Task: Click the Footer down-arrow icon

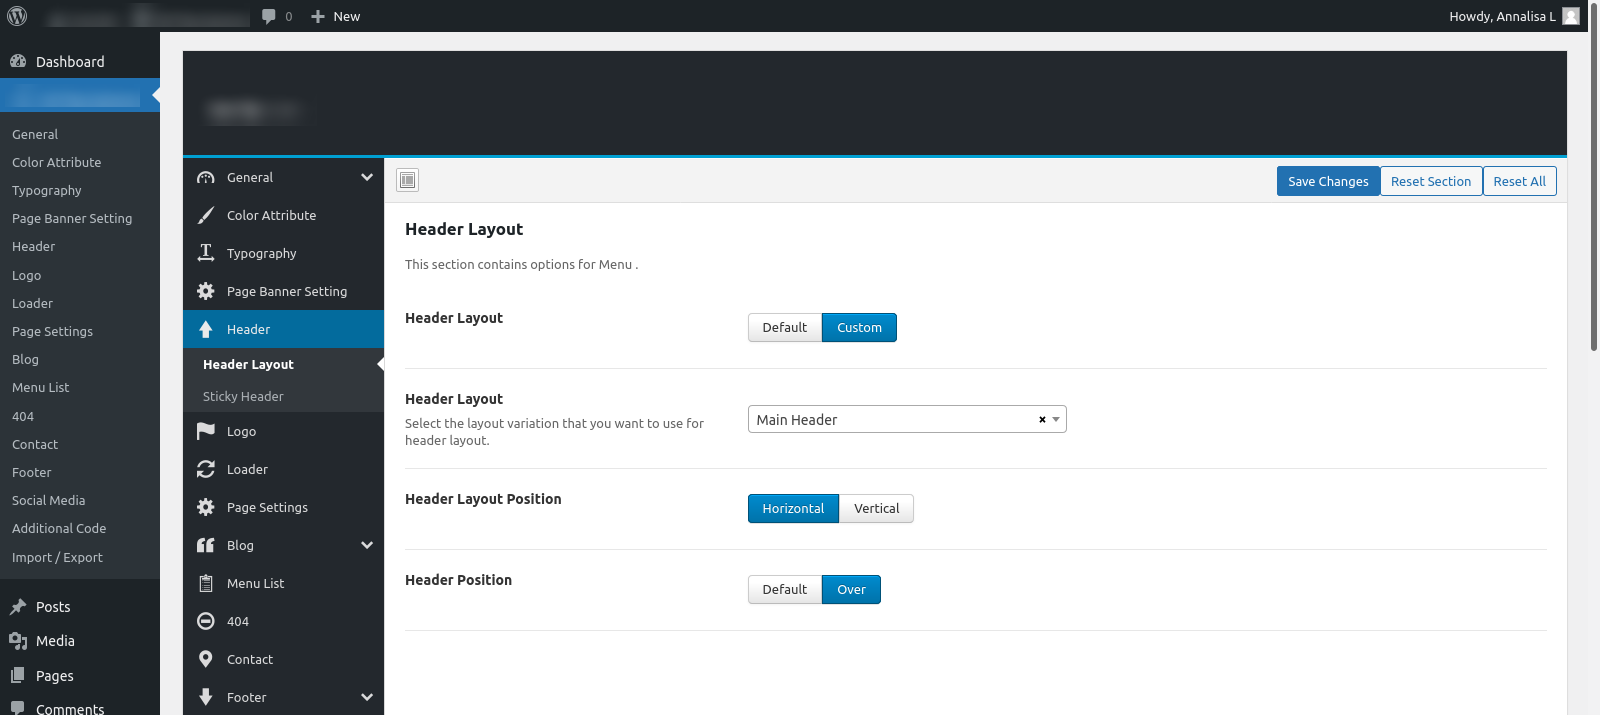Action: click(x=206, y=697)
